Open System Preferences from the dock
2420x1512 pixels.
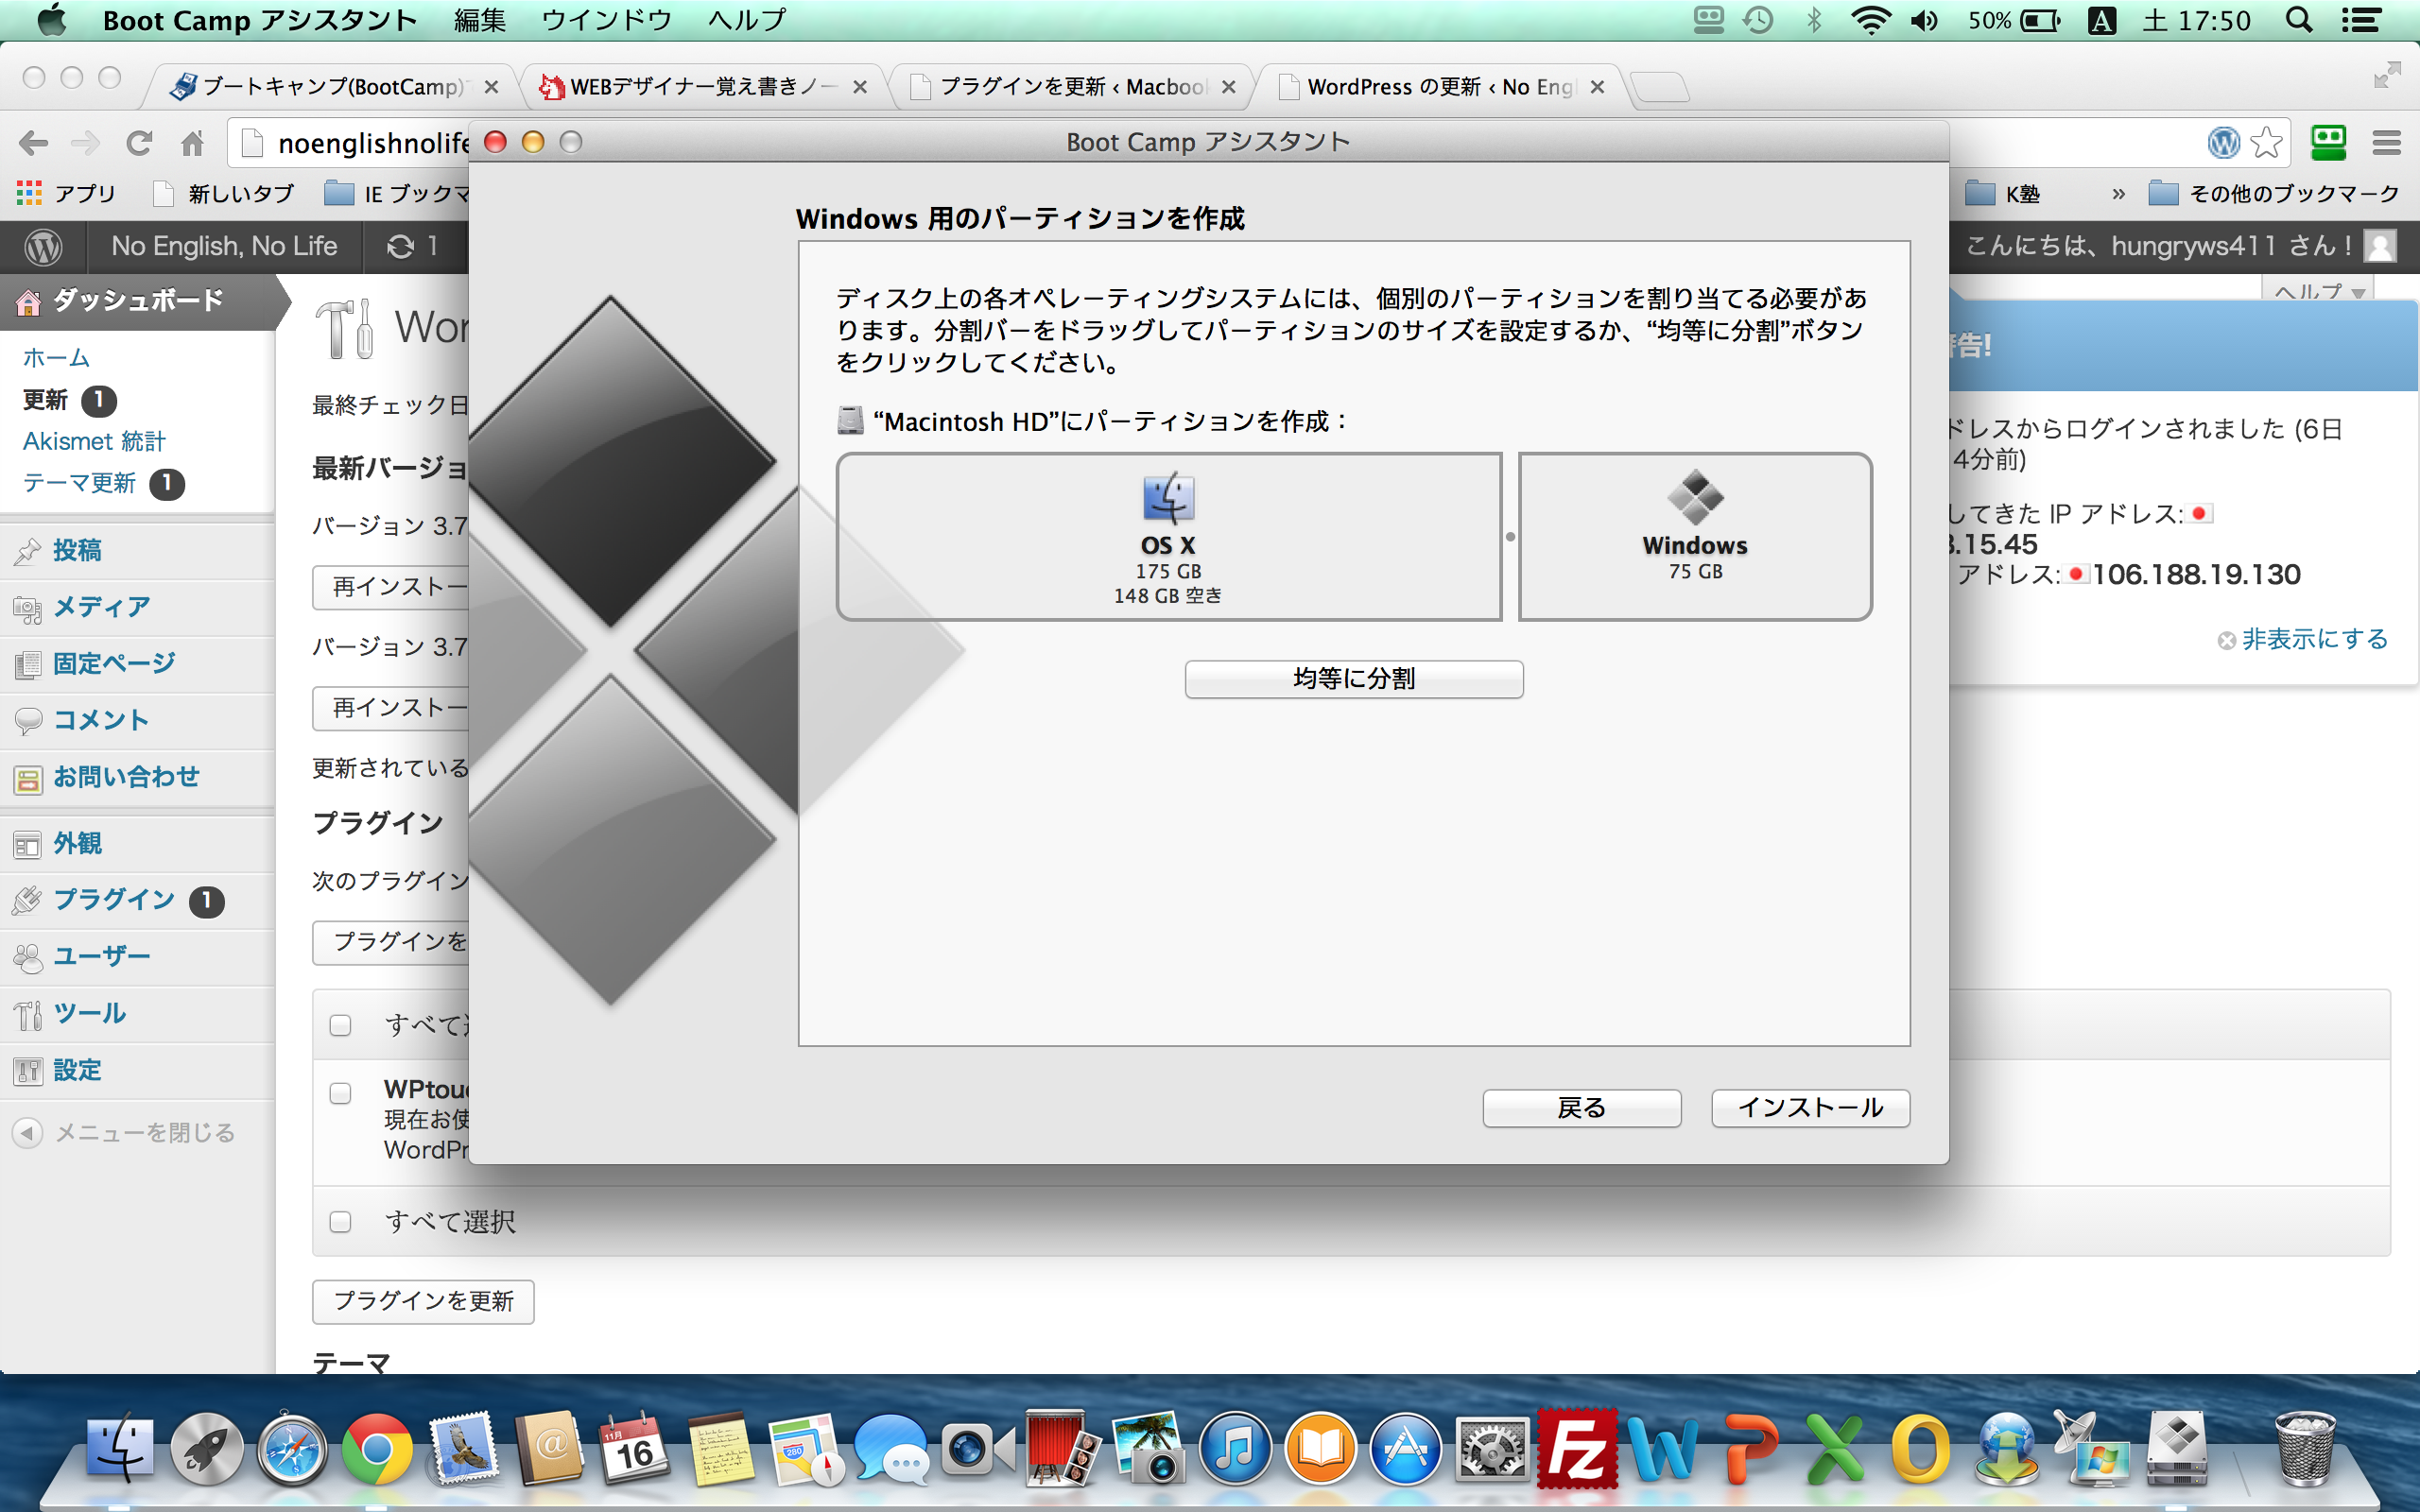pyautogui.click(x=1491, y=1449)
